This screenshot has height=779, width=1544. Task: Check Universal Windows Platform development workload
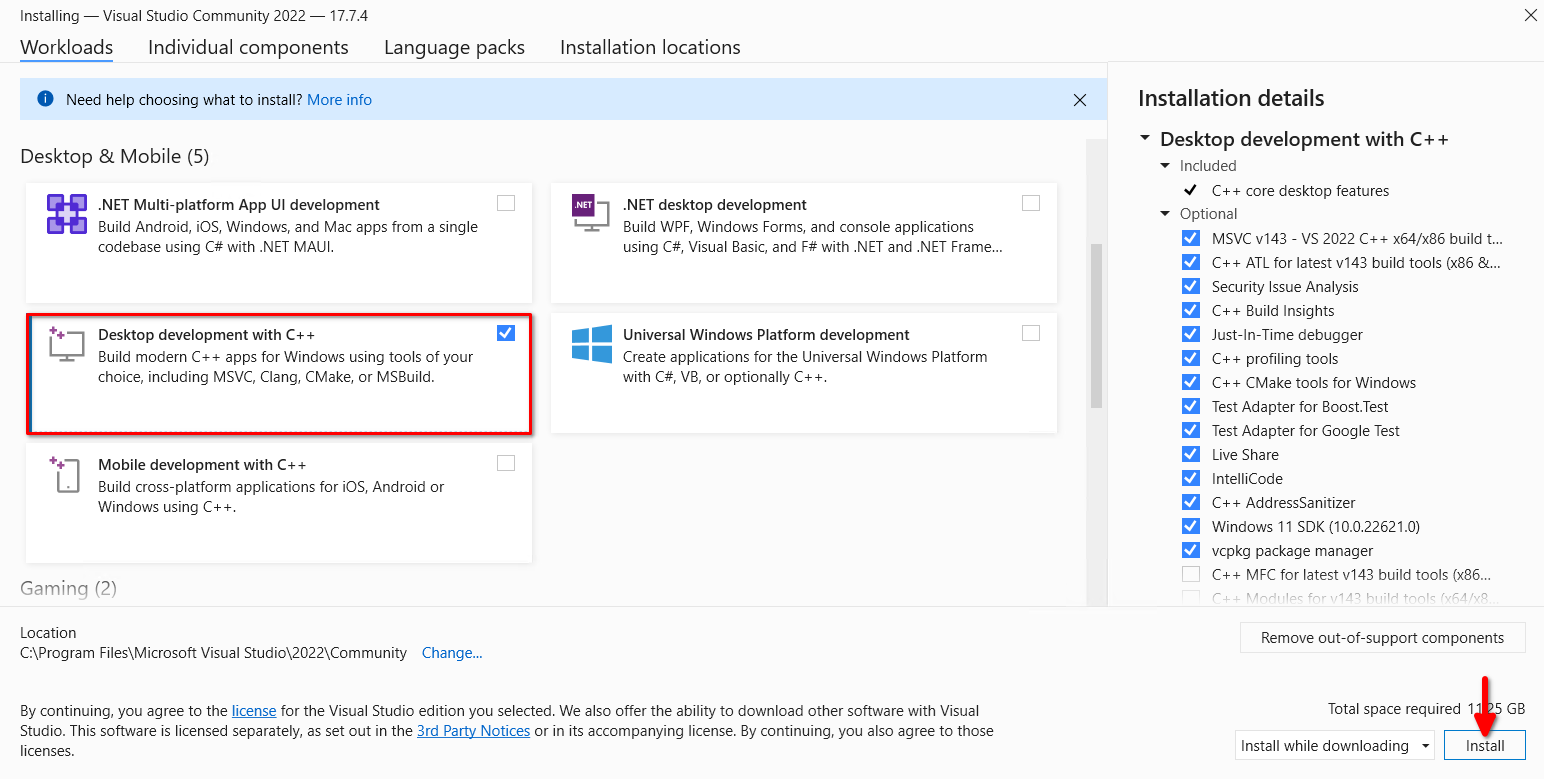coord(1031,333)
